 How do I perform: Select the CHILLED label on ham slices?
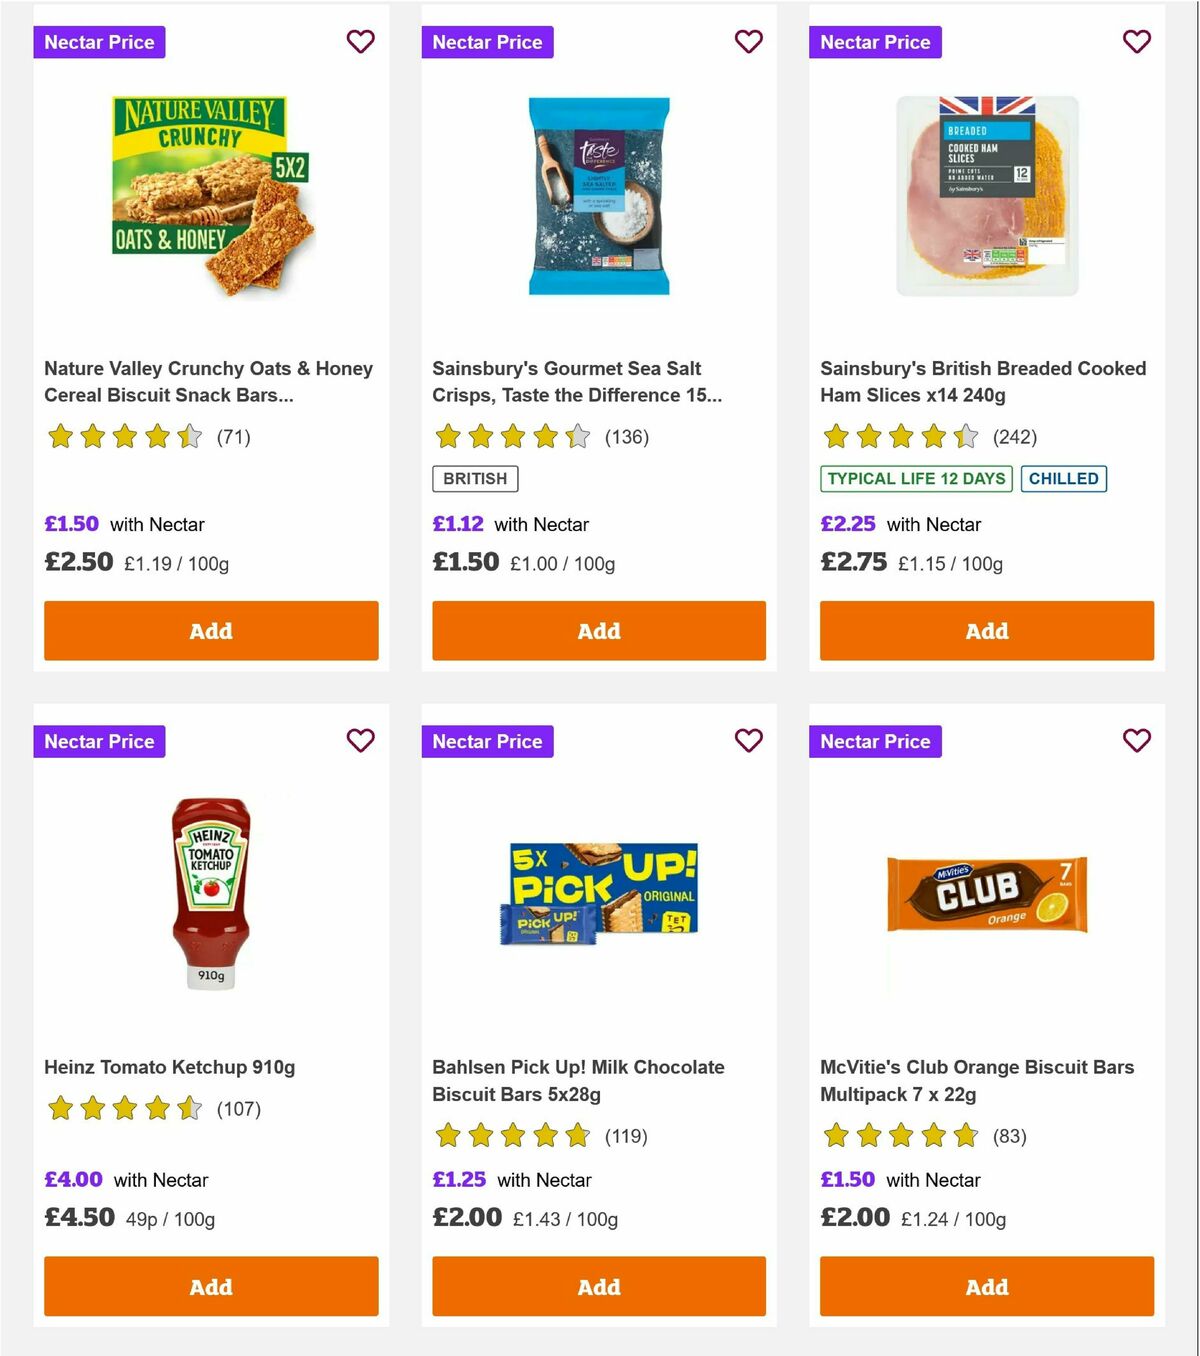point(1063,479)
